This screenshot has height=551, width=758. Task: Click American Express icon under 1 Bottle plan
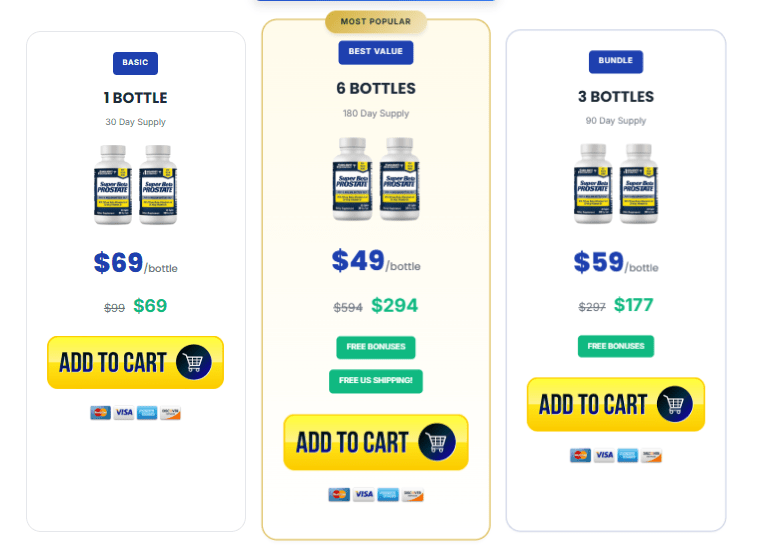click(x=147, y=413)
